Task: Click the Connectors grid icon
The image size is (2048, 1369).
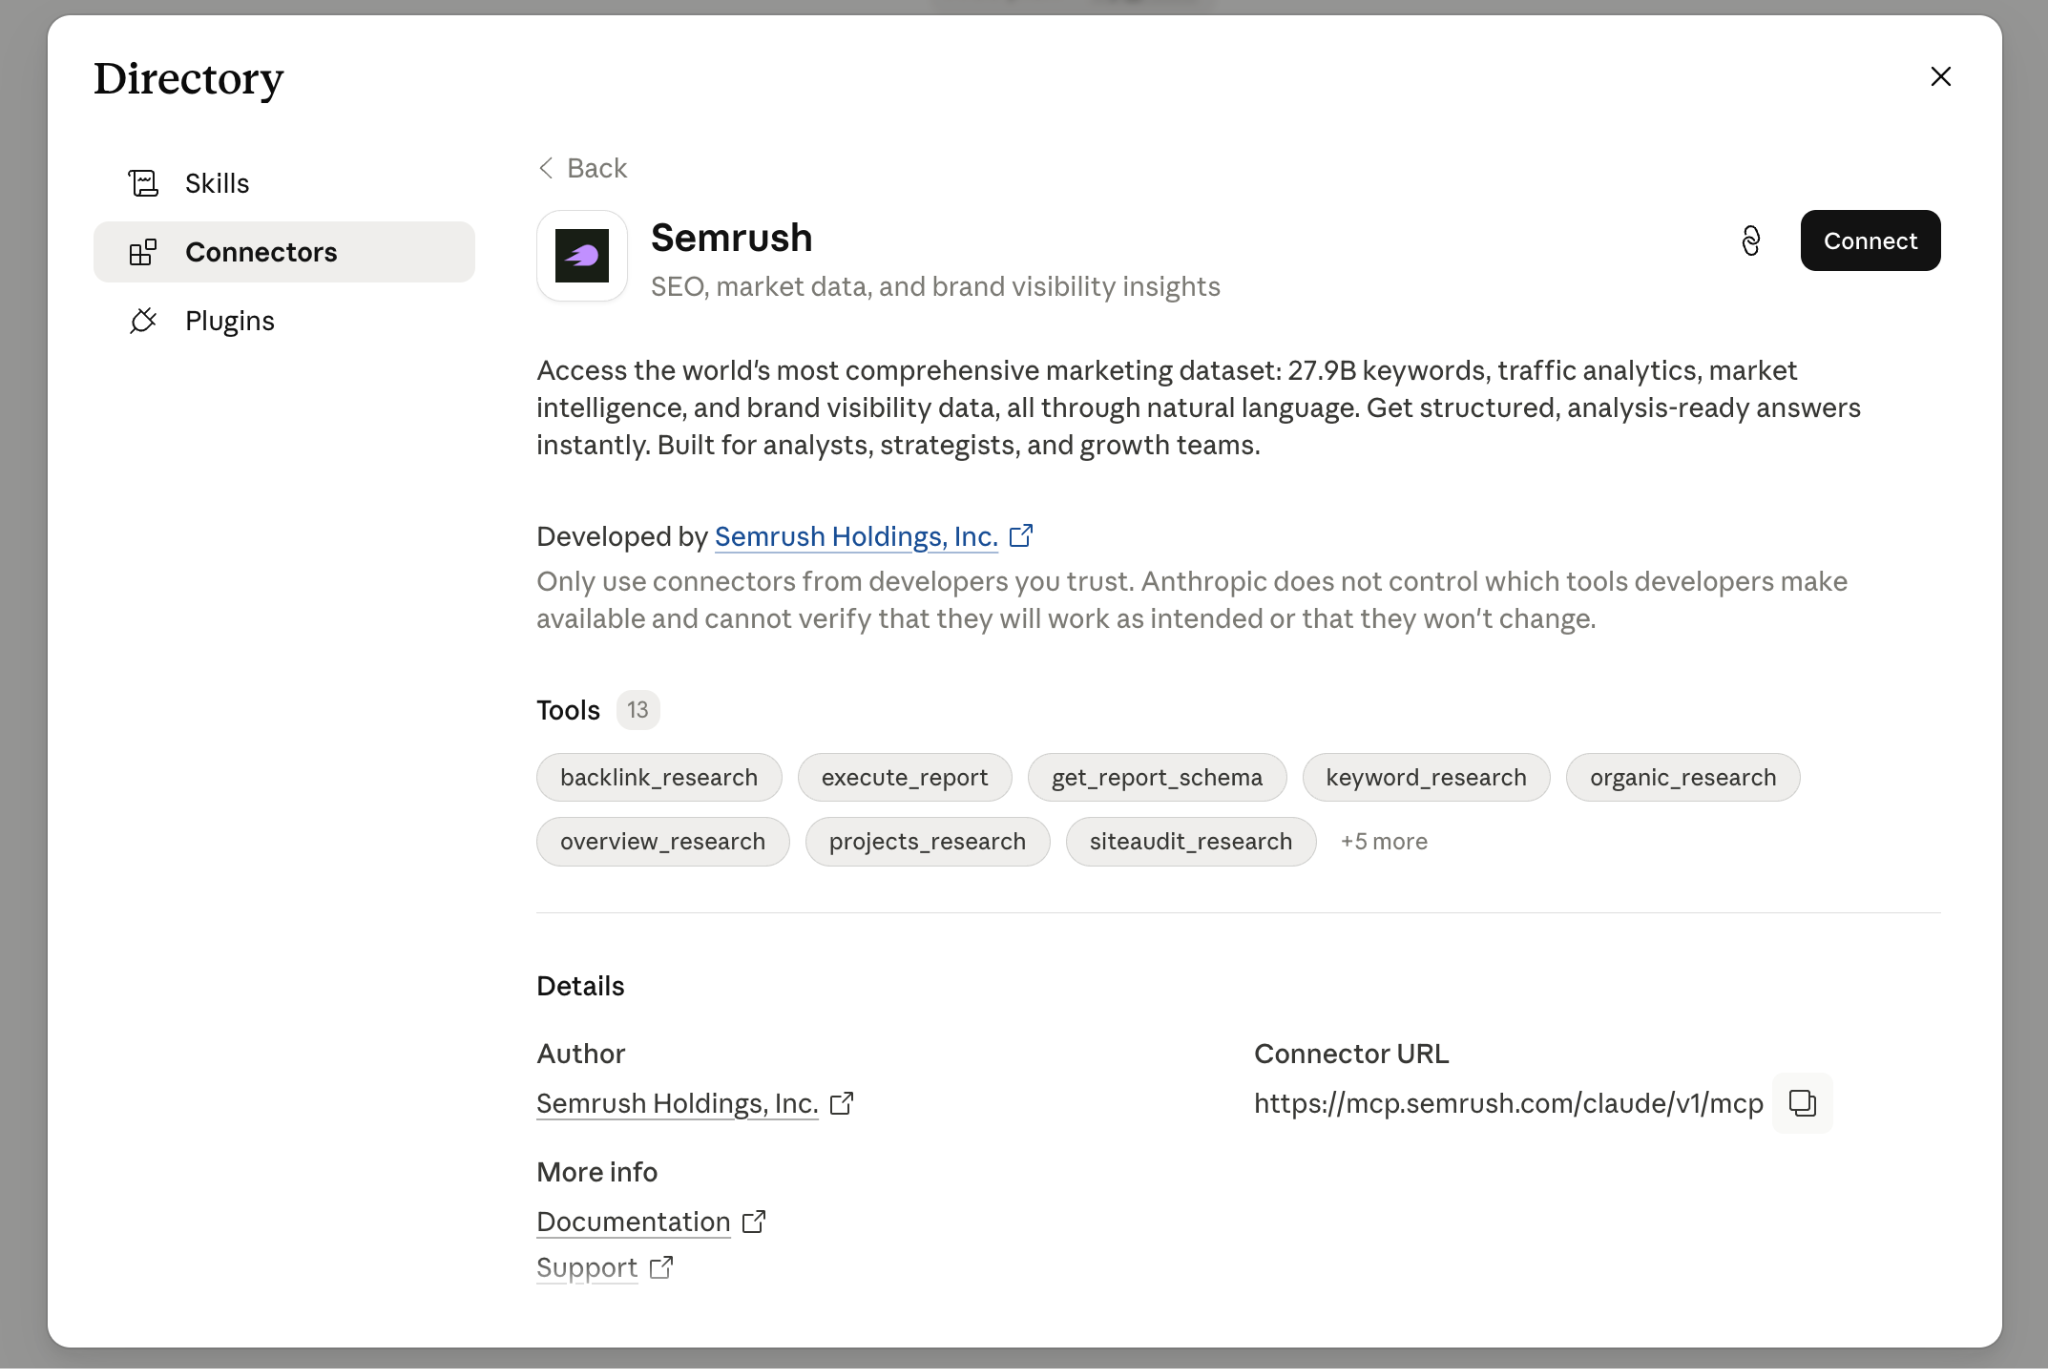Action: click(x=143, y=252)
